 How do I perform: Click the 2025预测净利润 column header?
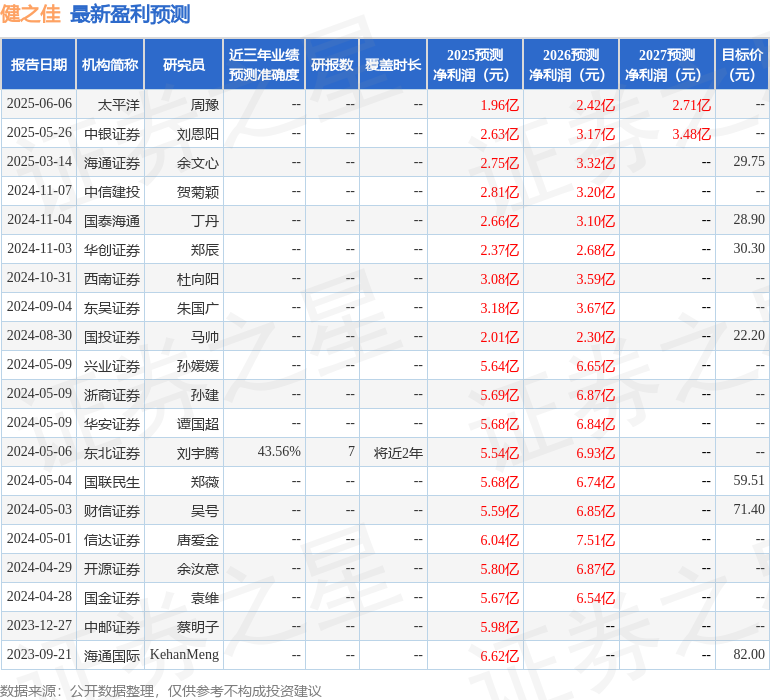(475, 64)
